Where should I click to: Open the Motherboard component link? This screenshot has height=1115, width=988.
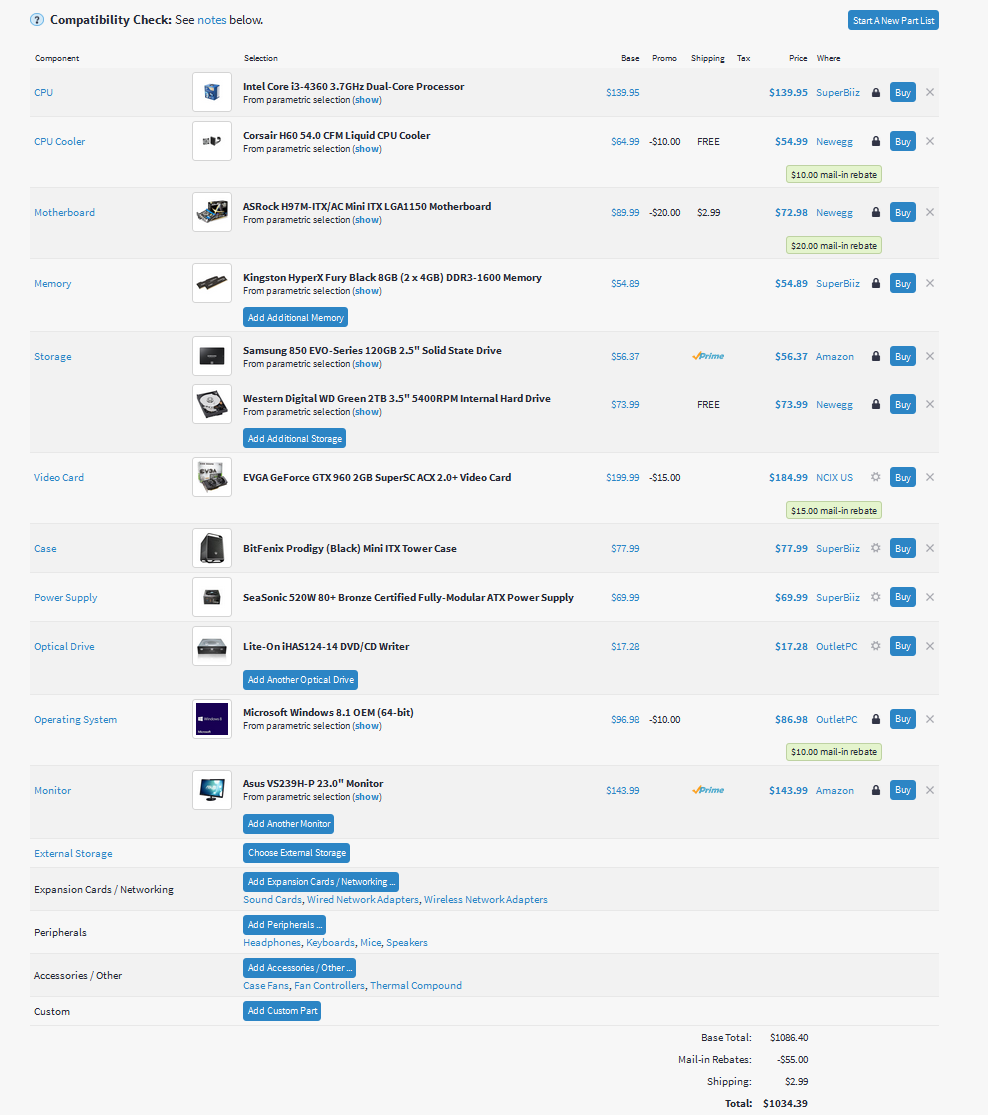click(64, 213)
